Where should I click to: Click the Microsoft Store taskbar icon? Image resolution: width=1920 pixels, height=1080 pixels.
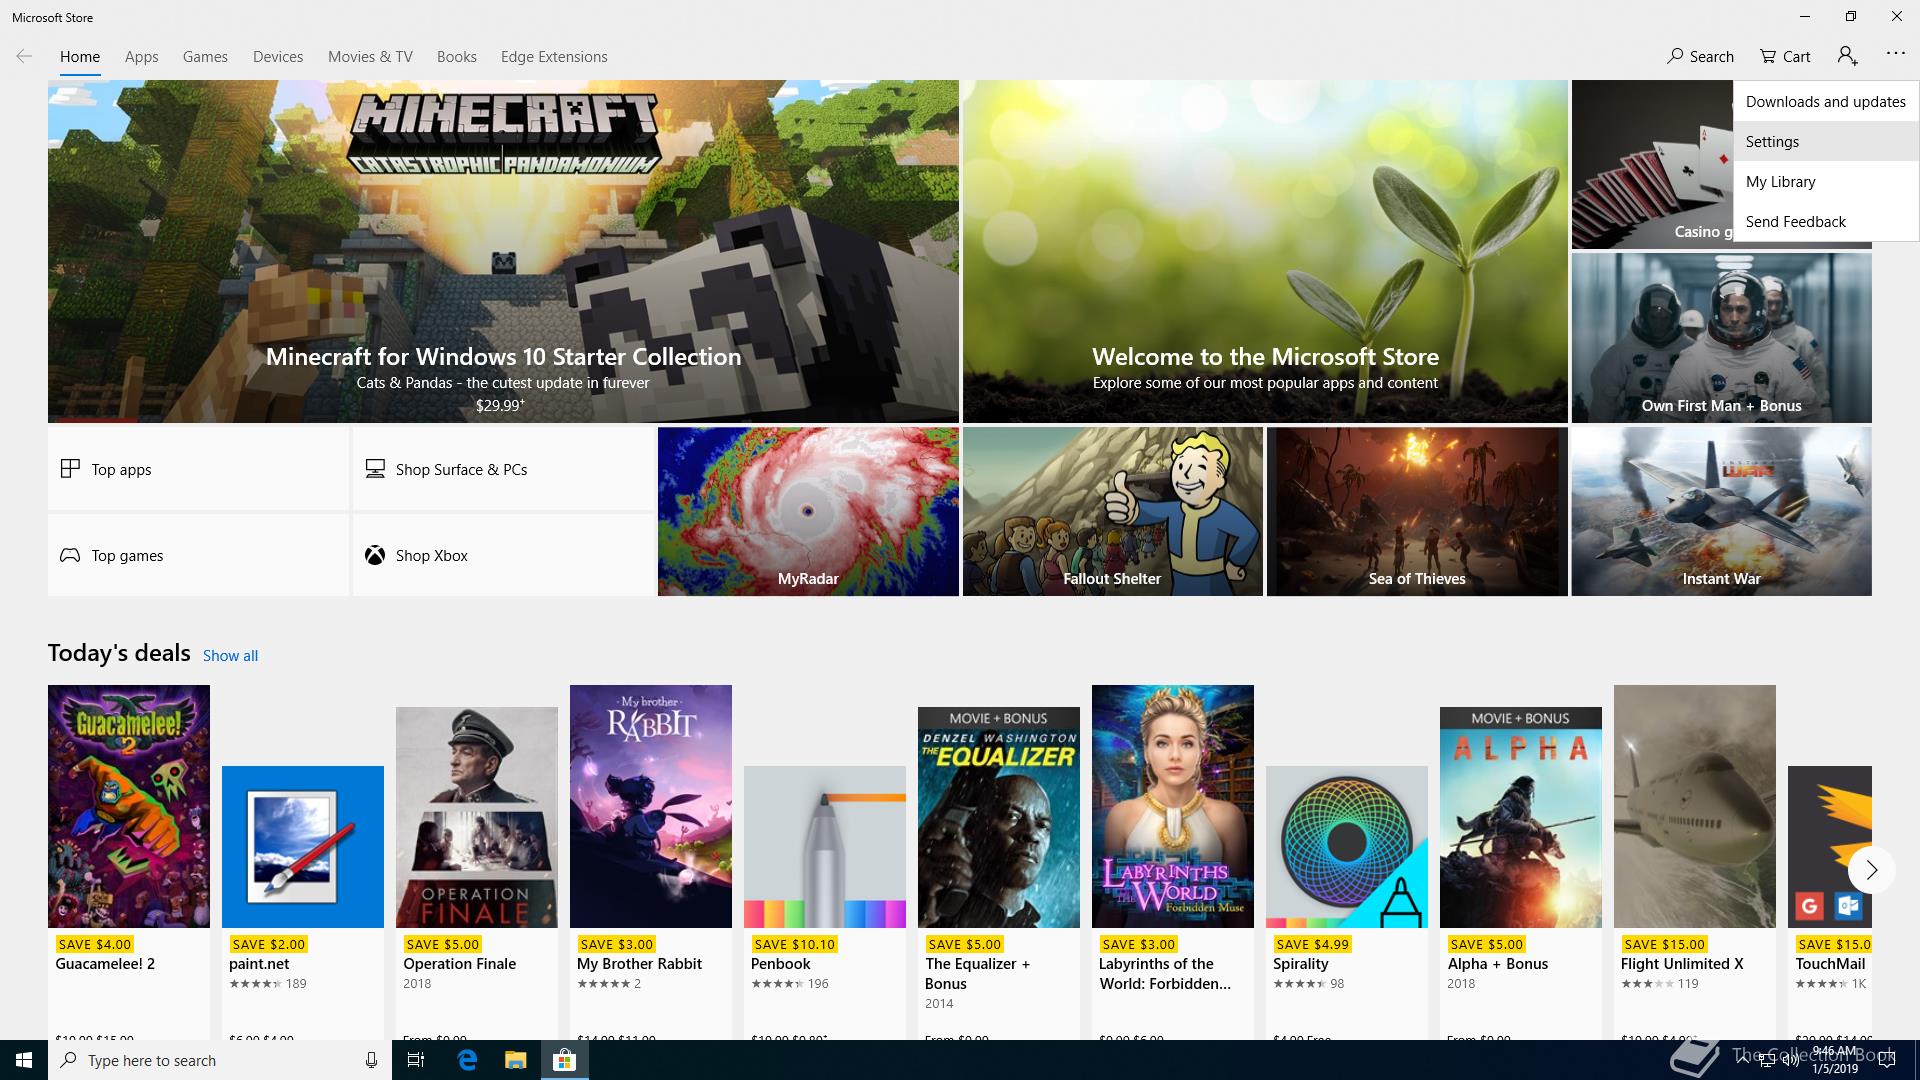pos(564,1060)
